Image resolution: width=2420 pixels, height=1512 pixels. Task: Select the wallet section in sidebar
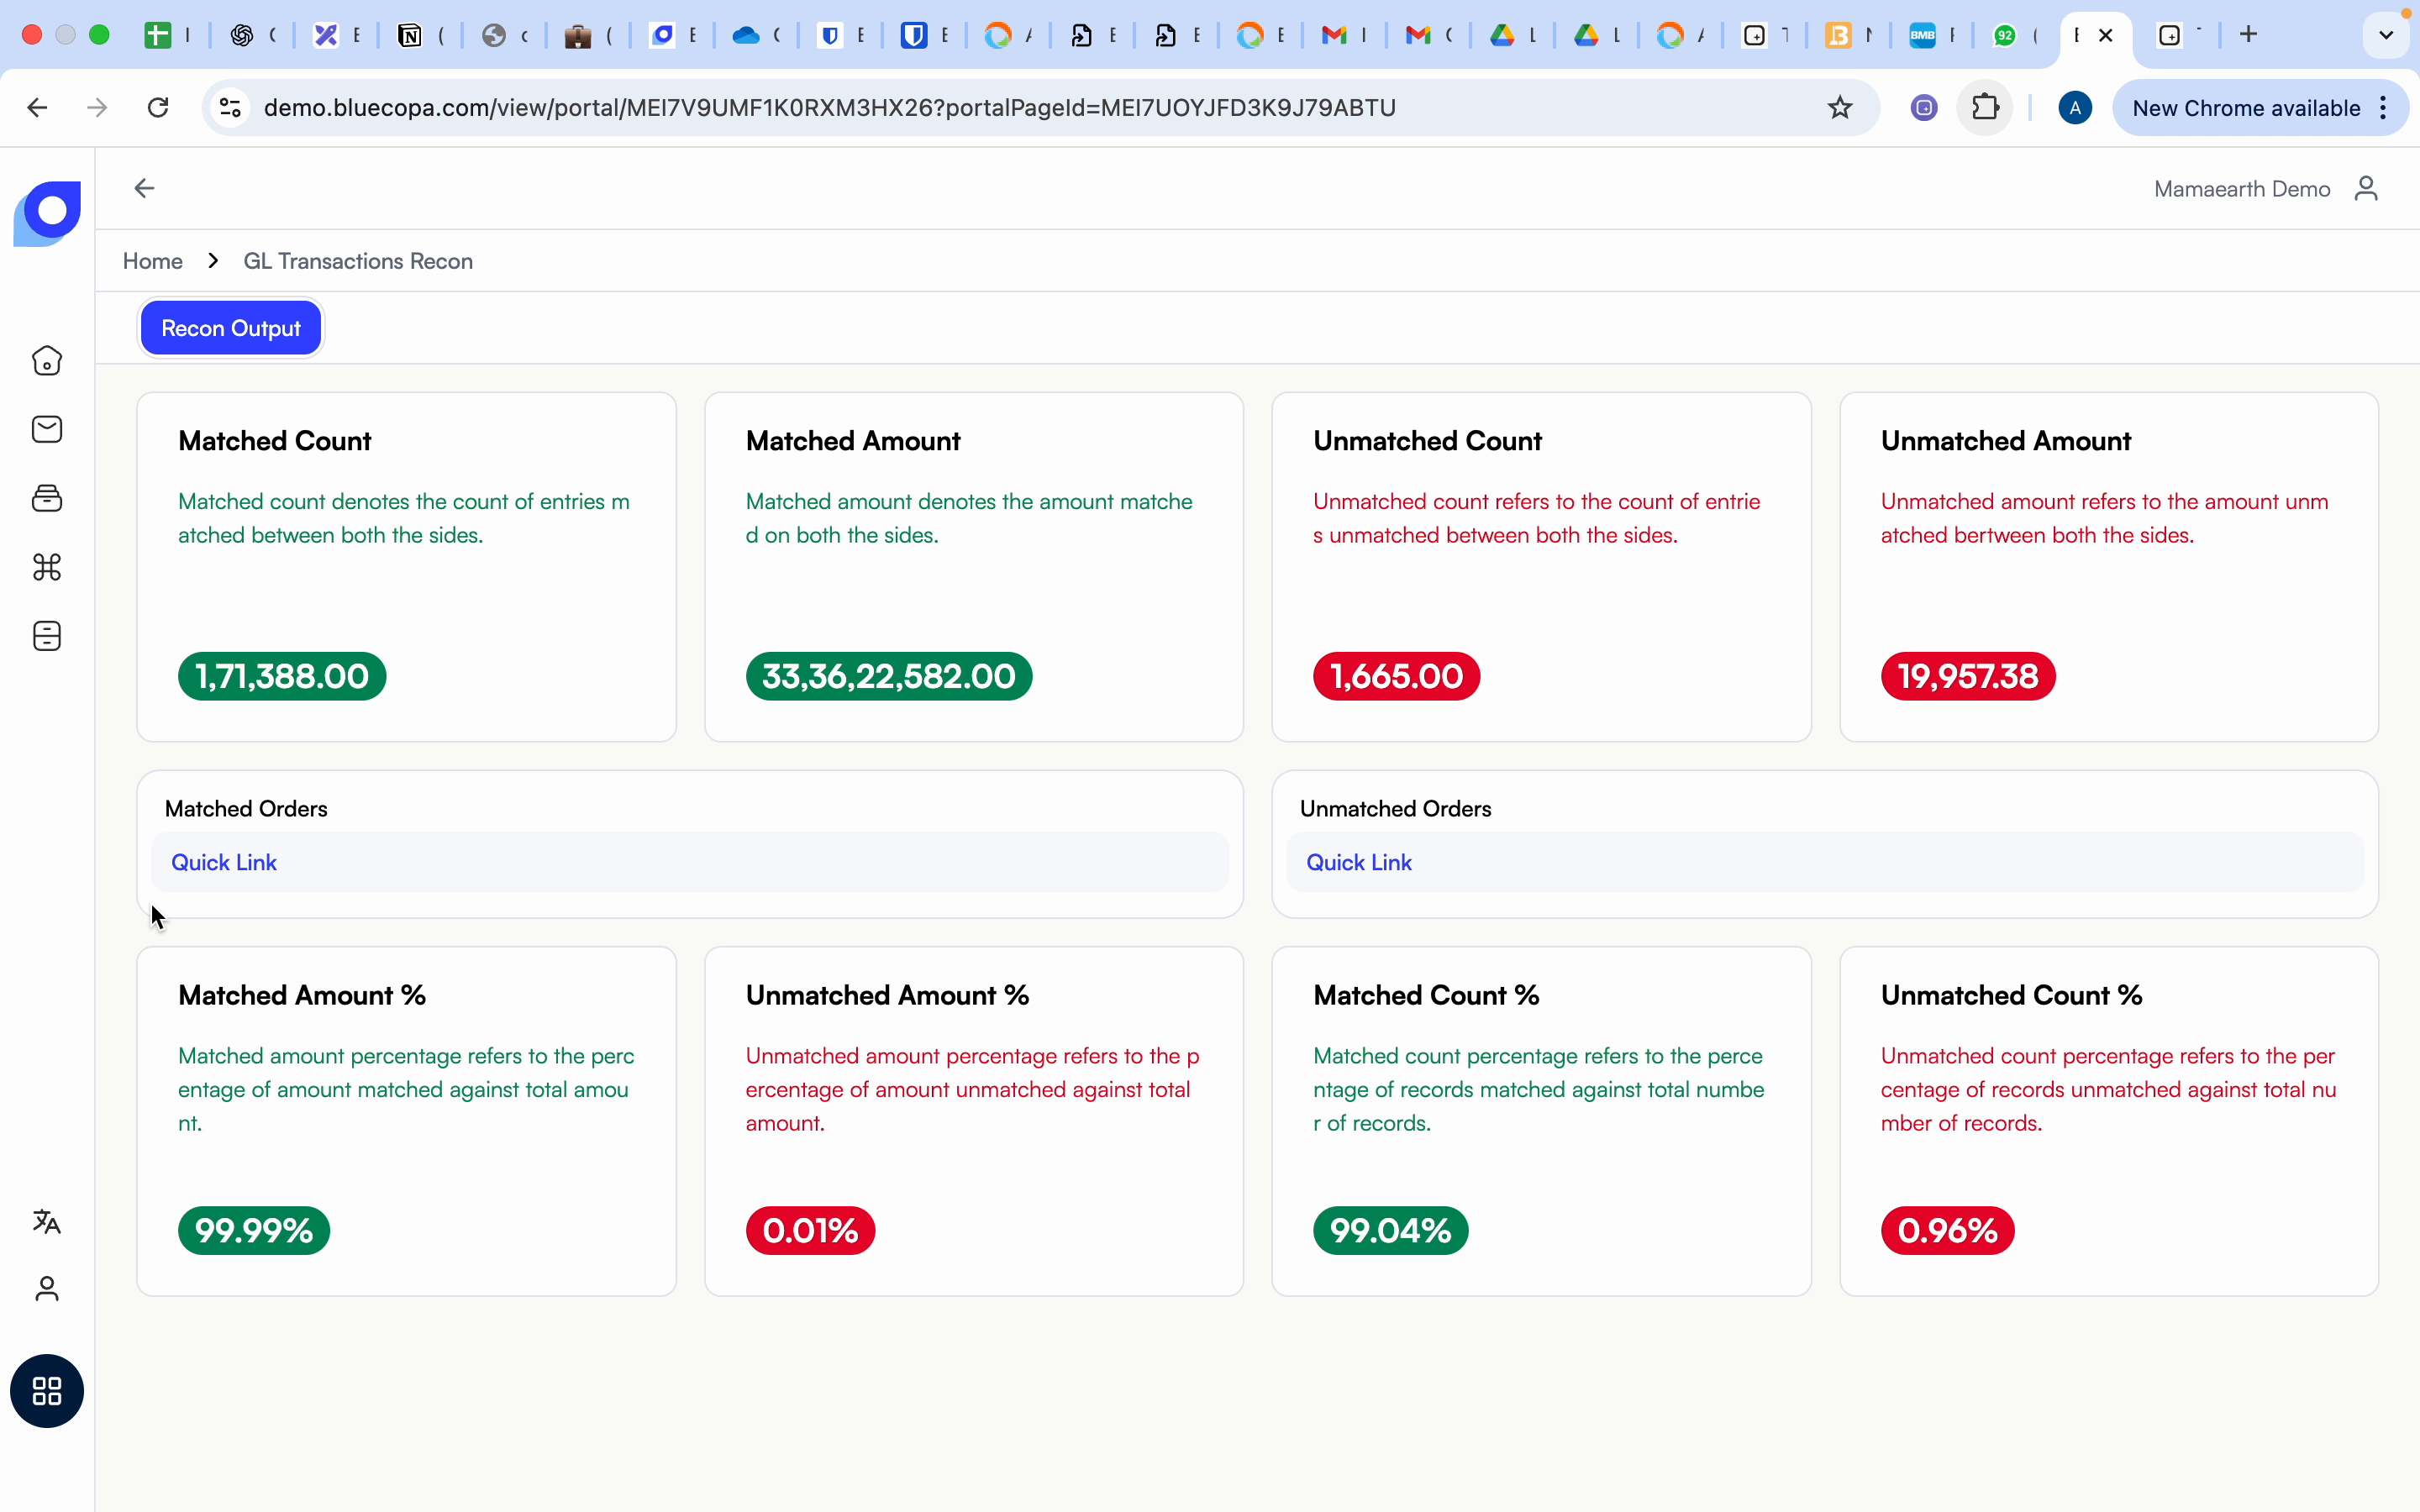pos(47,498)
